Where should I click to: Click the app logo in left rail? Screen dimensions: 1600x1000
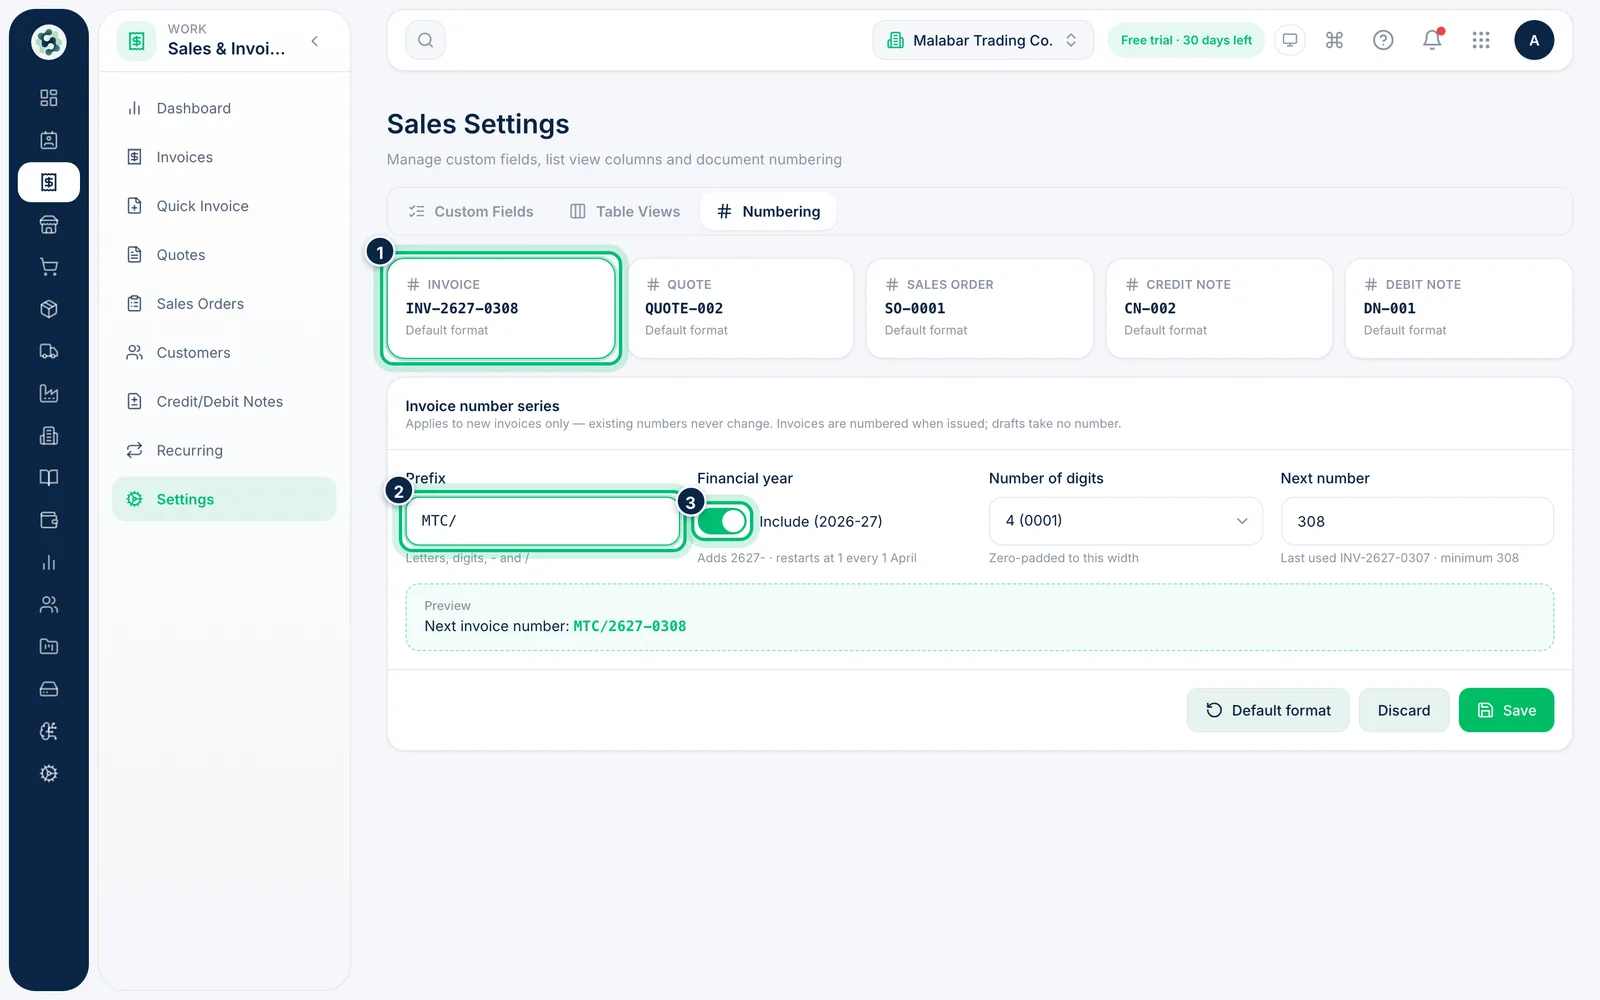pyautogui.click(x=49, y=42)
